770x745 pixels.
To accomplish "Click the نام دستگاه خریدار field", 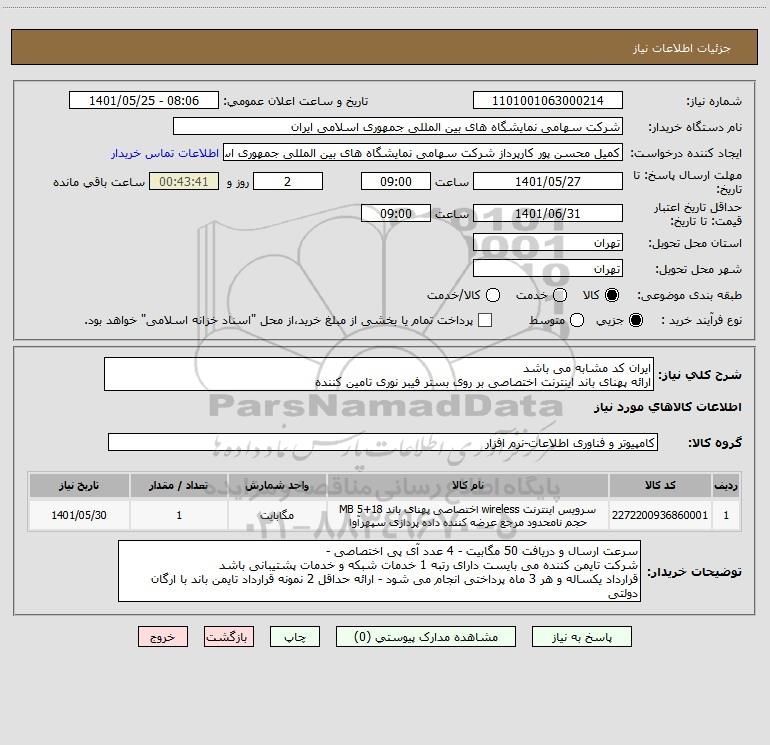I will pyautogui.click(x=398, y=127).
